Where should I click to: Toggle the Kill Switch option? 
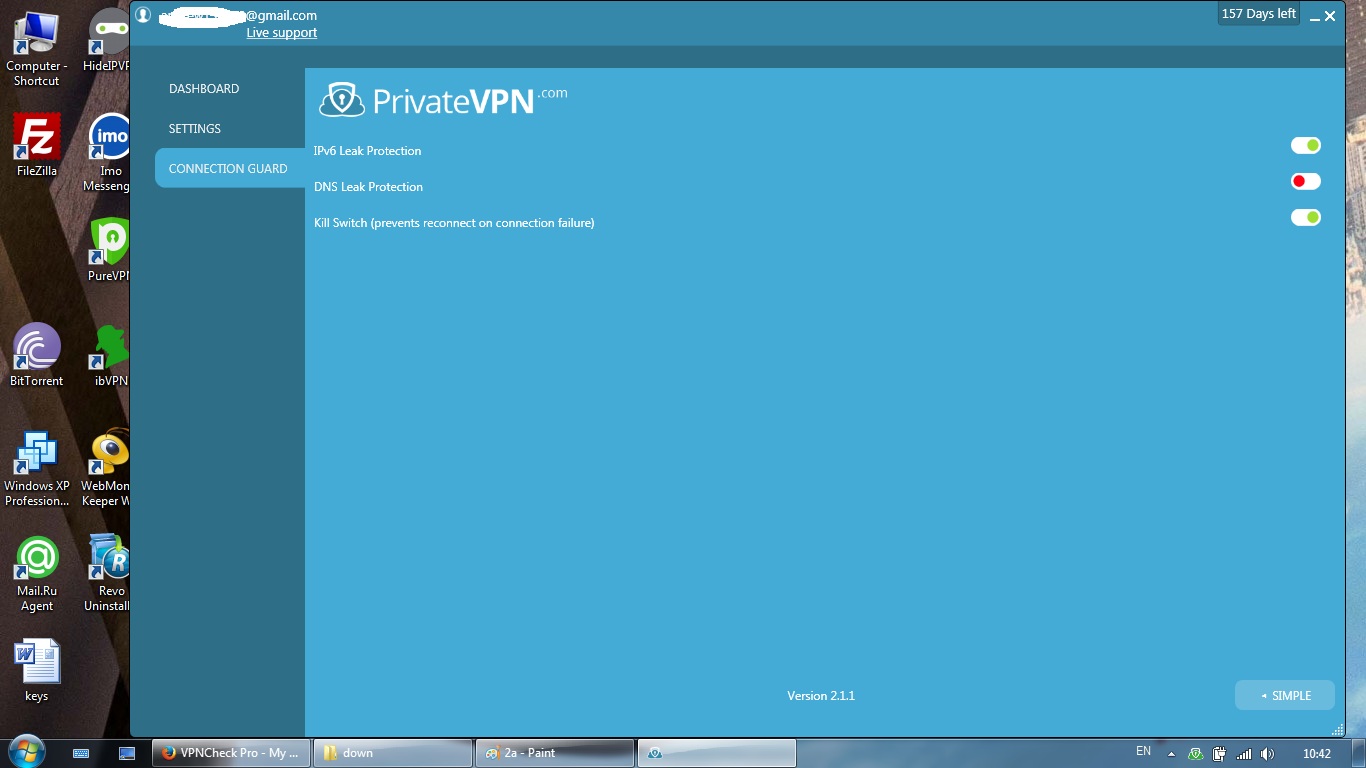[x=1306, y=218]
